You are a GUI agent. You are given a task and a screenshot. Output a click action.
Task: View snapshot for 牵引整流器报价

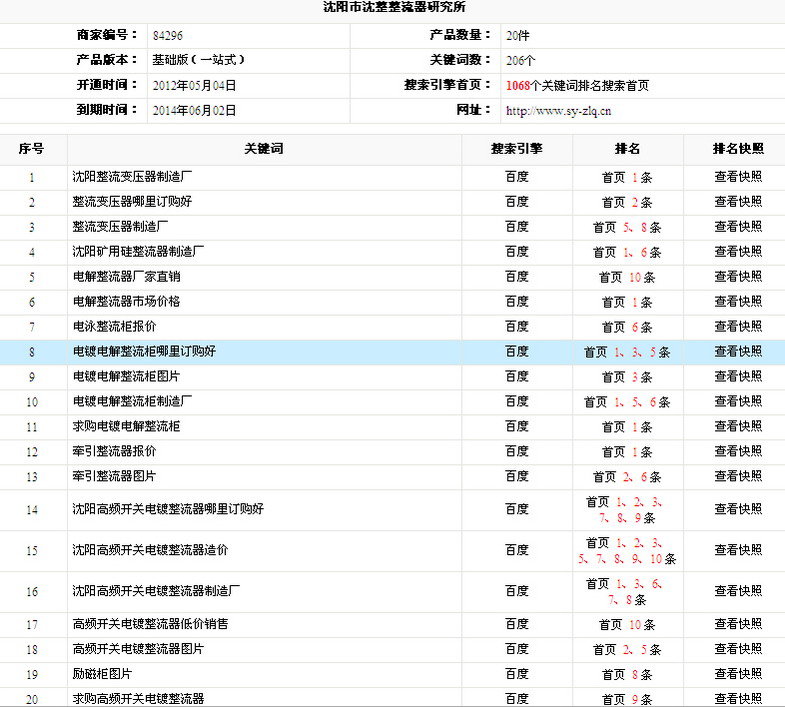(x=738, y=452)
